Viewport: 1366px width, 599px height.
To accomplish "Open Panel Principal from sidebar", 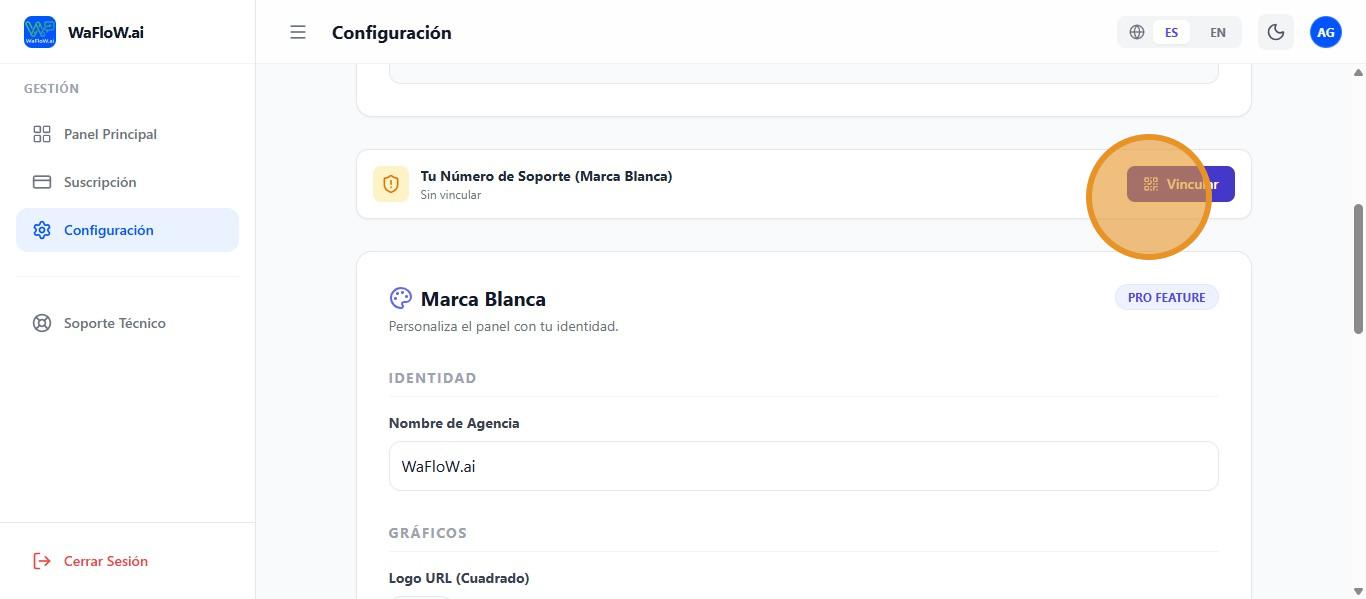I will click(110, 134).
